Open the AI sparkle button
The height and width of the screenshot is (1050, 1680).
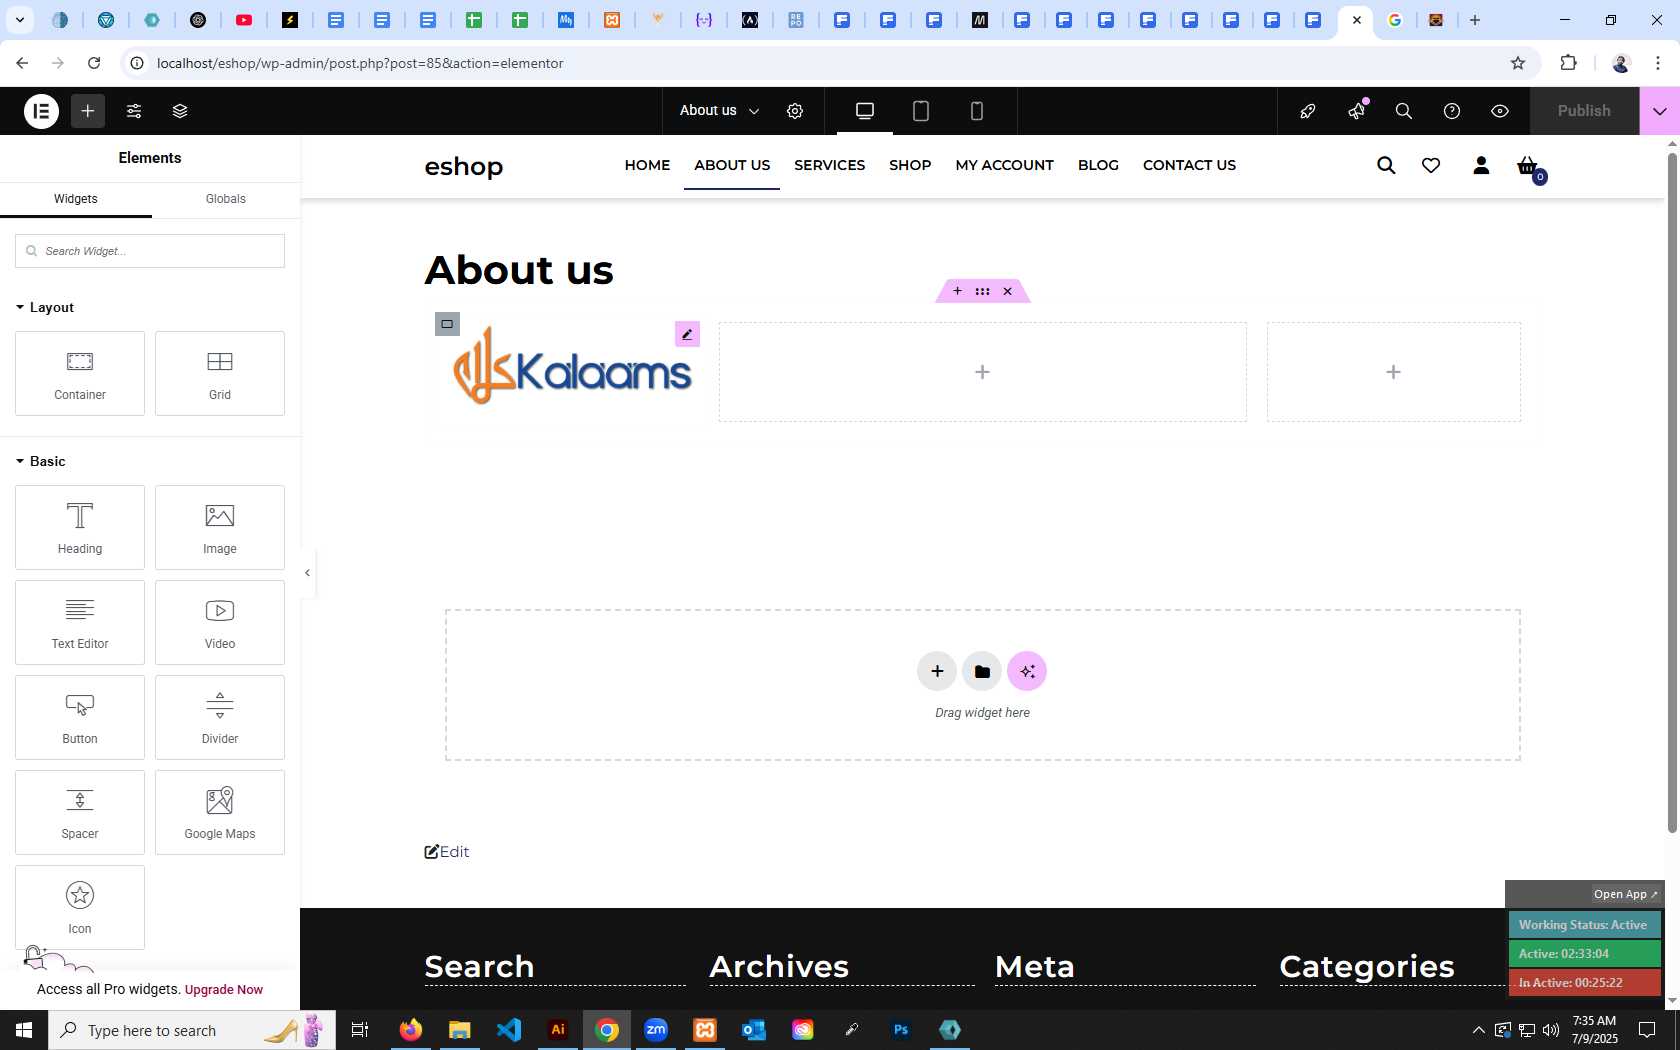pos(1027,671)
